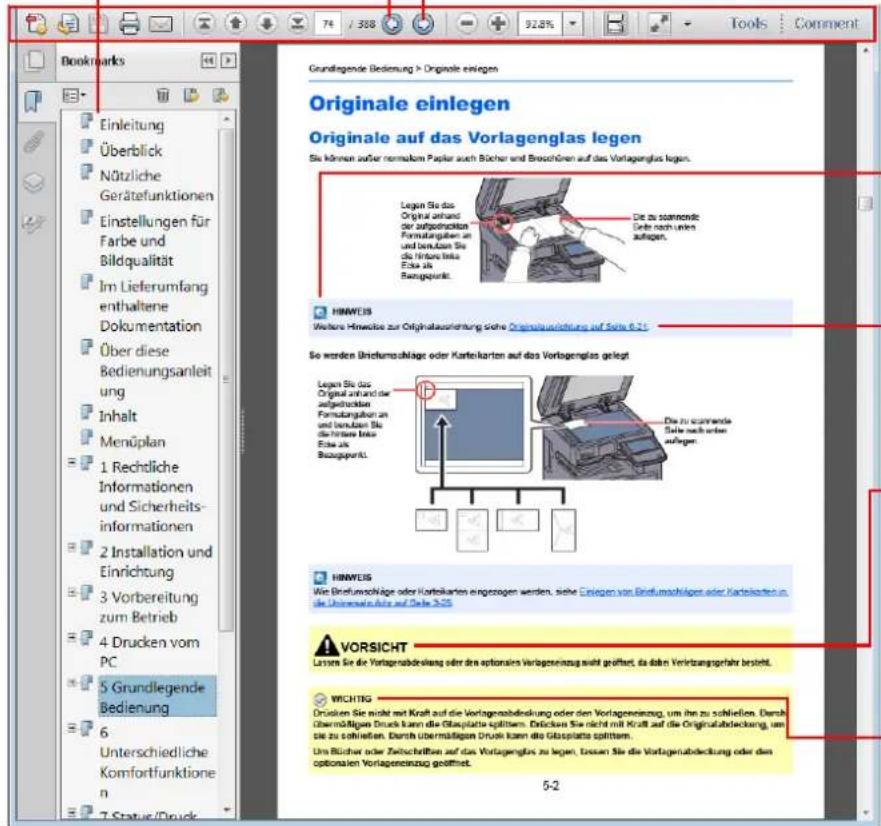Open the Attachments paperclip panel icon
Screen dimensions: 881x826
tap(34, 142)
